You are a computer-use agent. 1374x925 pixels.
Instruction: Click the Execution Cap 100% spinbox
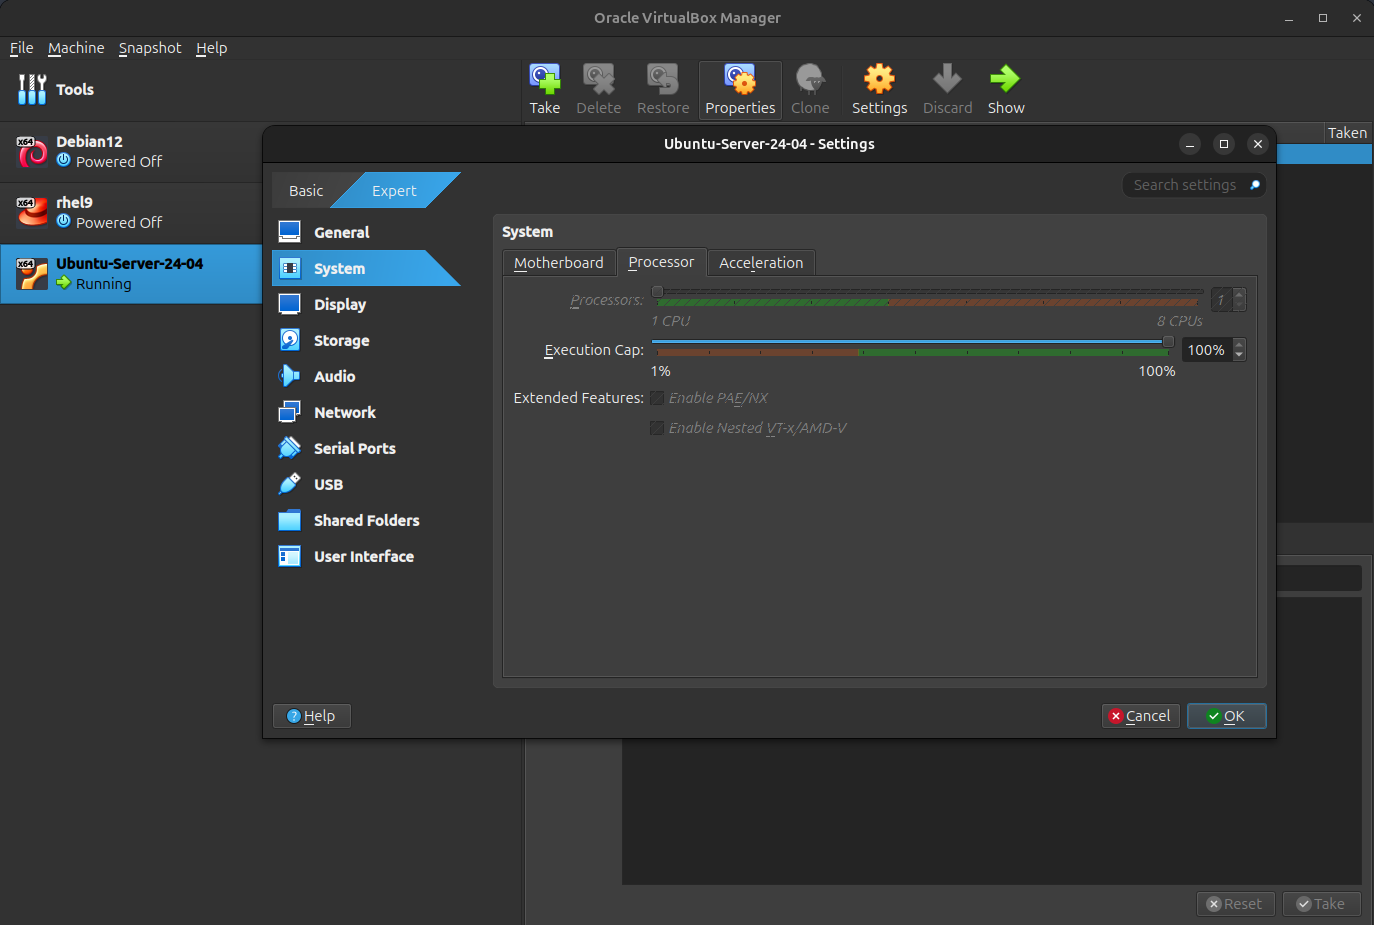tap(1214, 350)
